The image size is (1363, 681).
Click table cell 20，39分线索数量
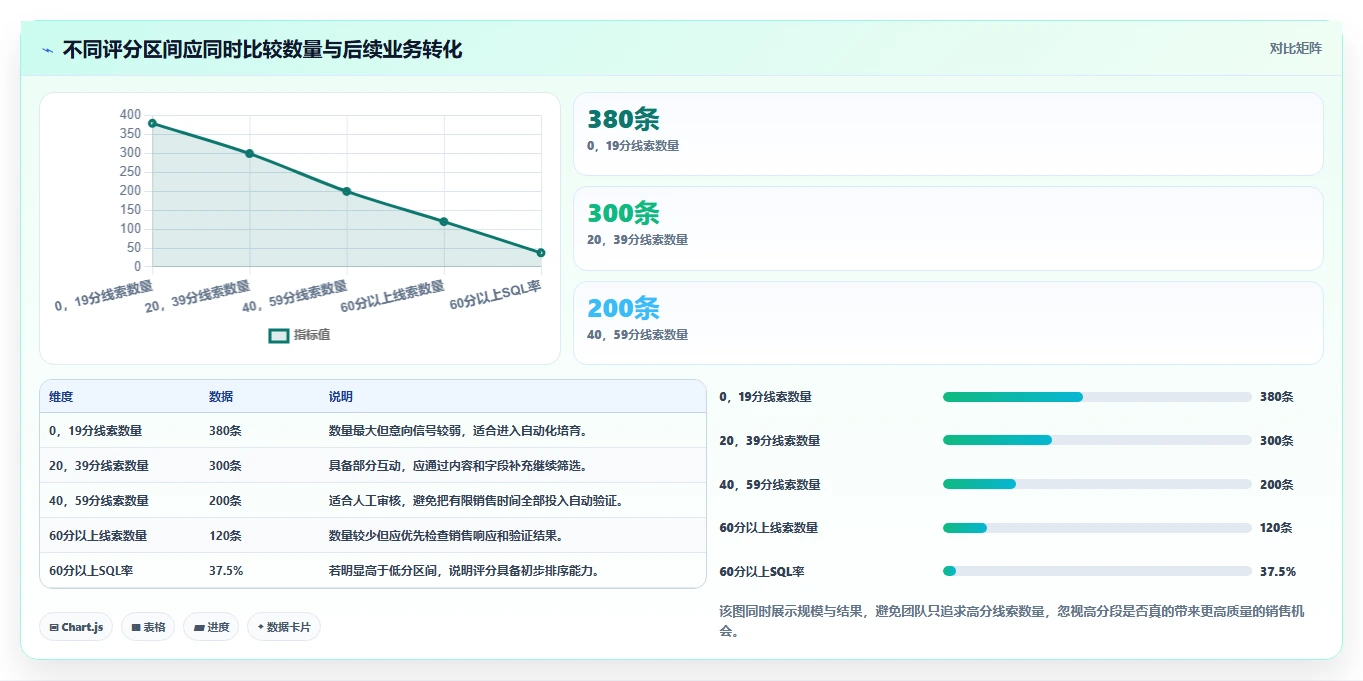pos(99,466)
